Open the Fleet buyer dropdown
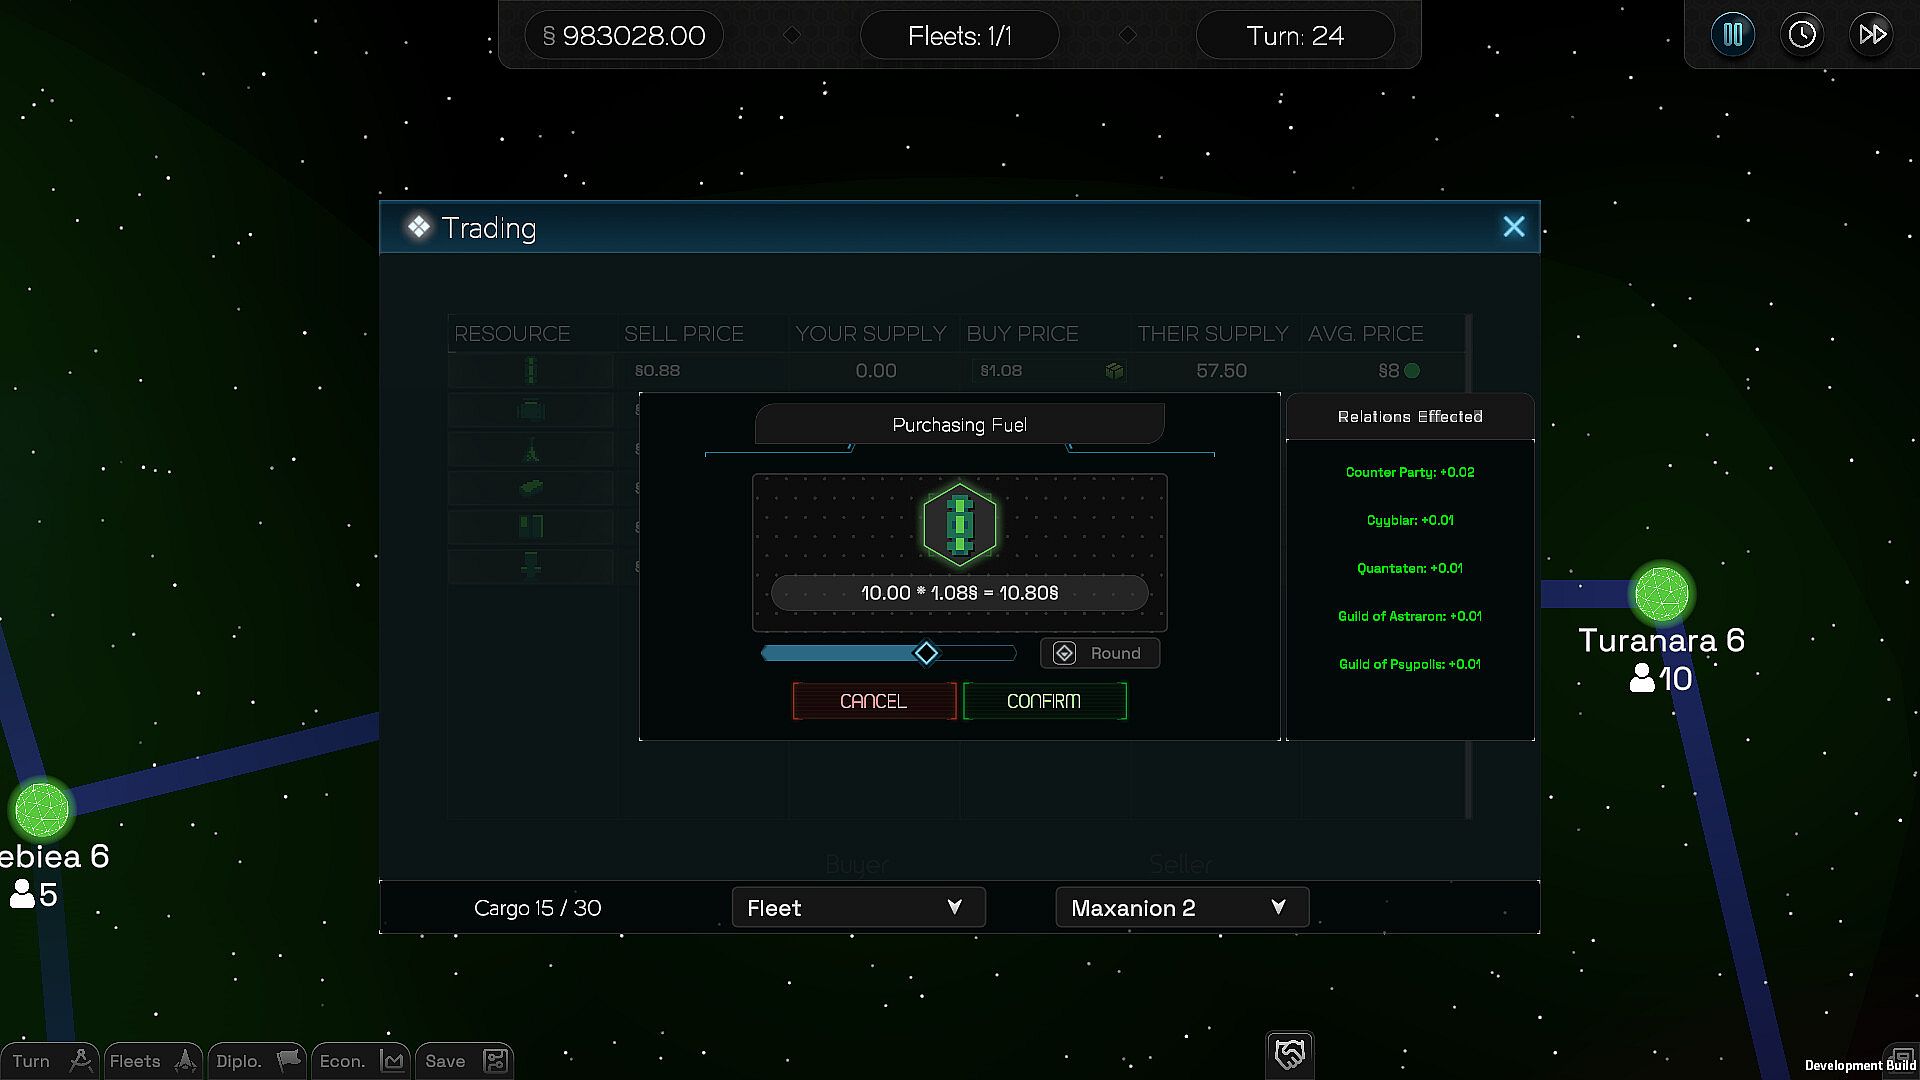The height and width of the screenshot is (1080, 1920). tap(858, 907)
